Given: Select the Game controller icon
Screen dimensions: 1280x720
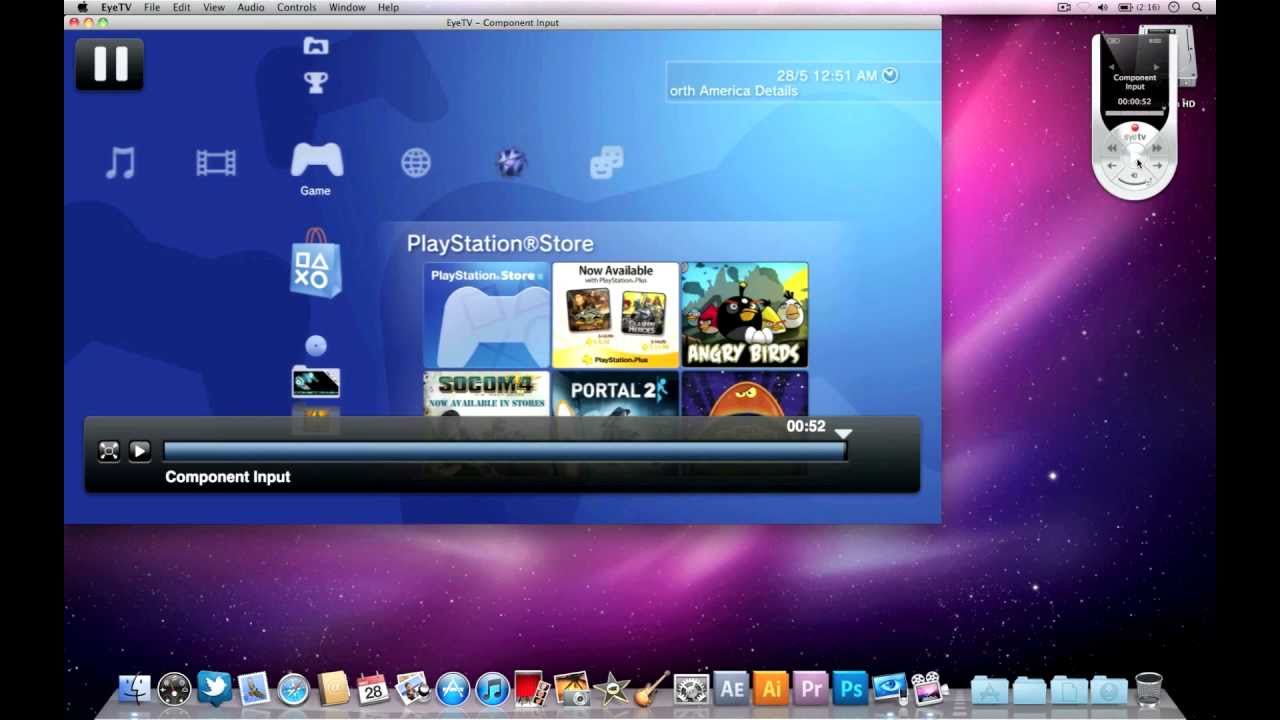Looking at the screenshot, I should (x=316, y=160).
